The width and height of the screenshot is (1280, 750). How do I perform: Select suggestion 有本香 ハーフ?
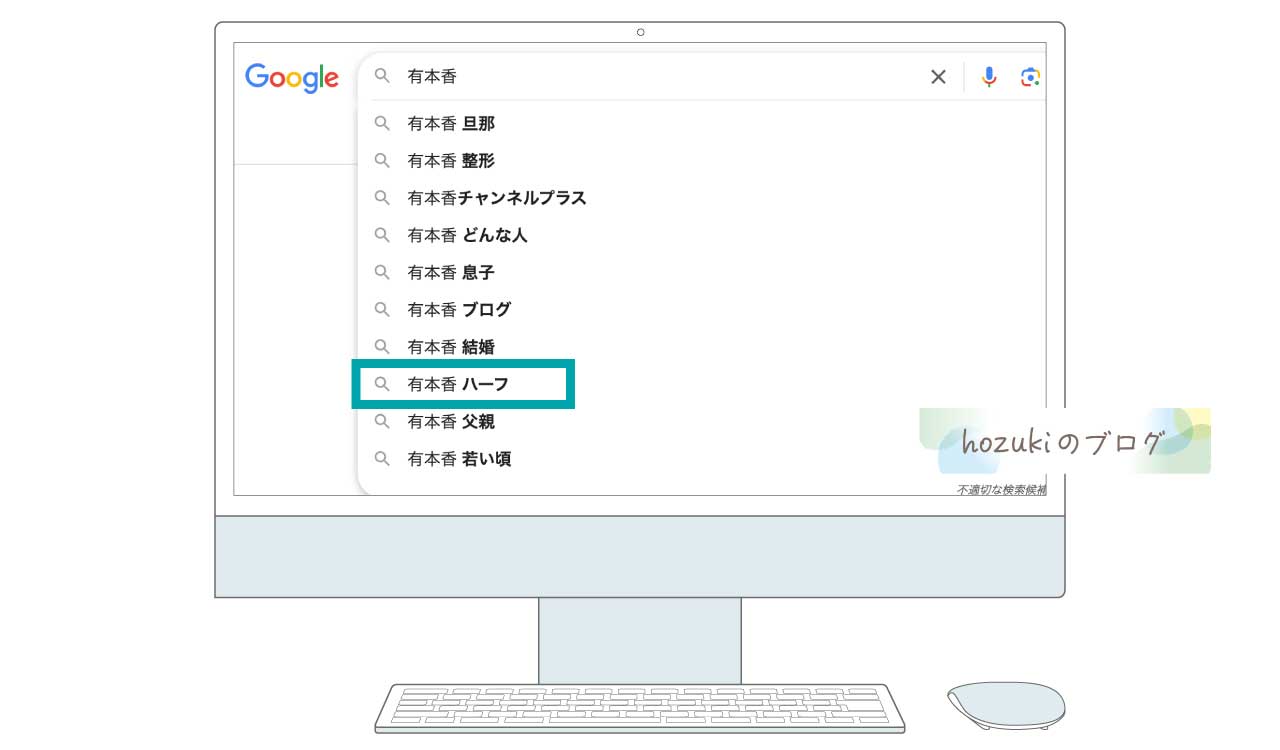[459, 384]
